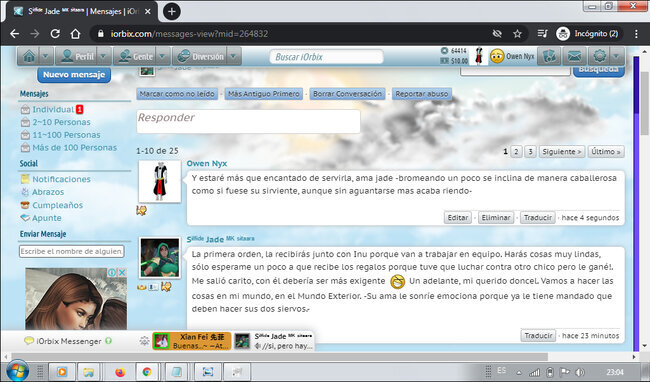Click the Notificaciones note icon
650x382 pixels.
point(25,179)
